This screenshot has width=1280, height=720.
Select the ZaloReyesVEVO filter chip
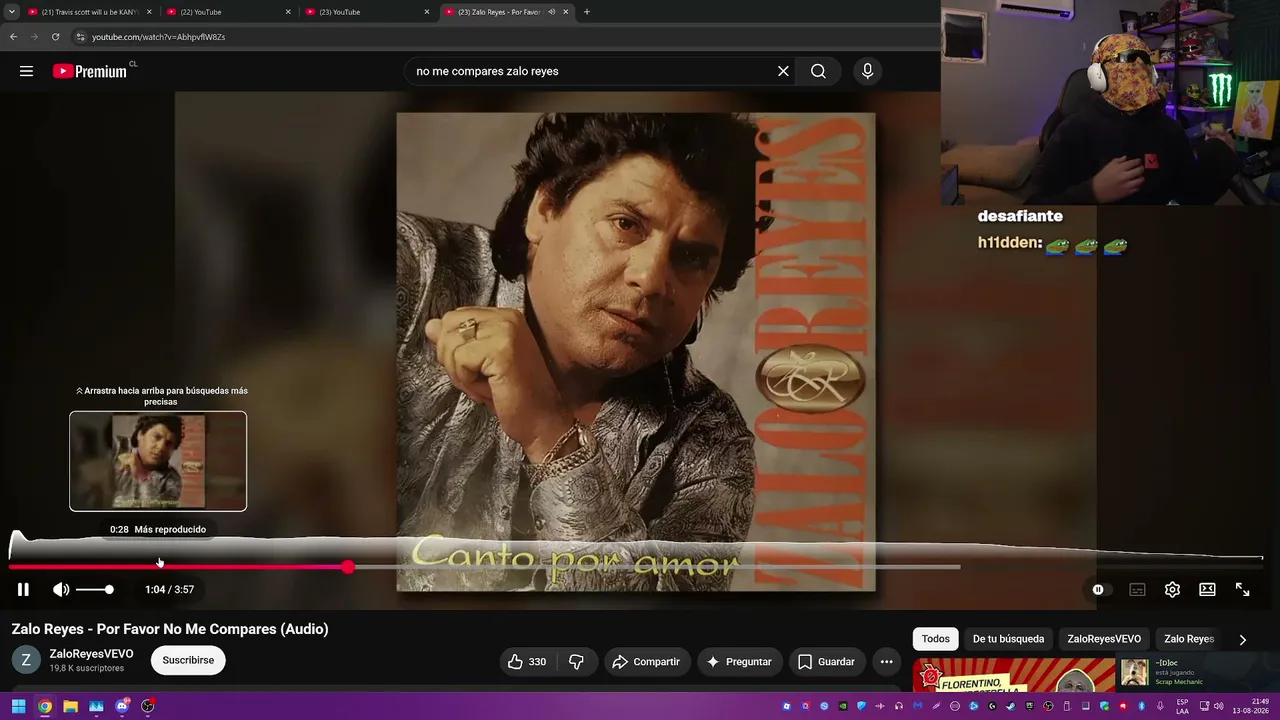1104,639
